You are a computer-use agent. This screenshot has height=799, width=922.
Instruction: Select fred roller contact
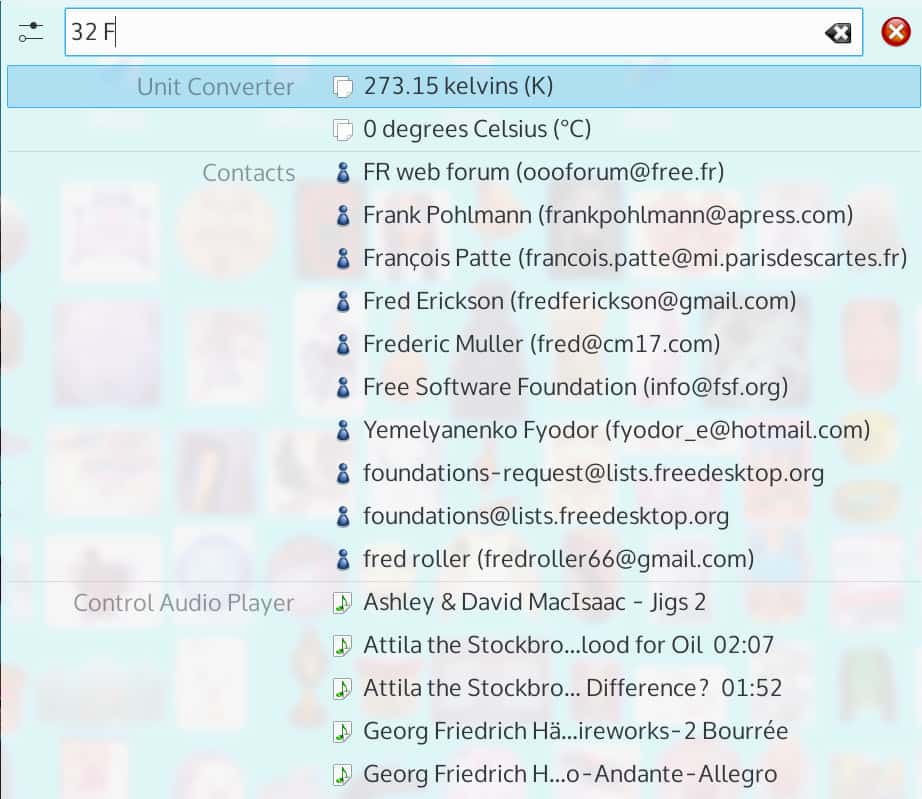point(463,559)
